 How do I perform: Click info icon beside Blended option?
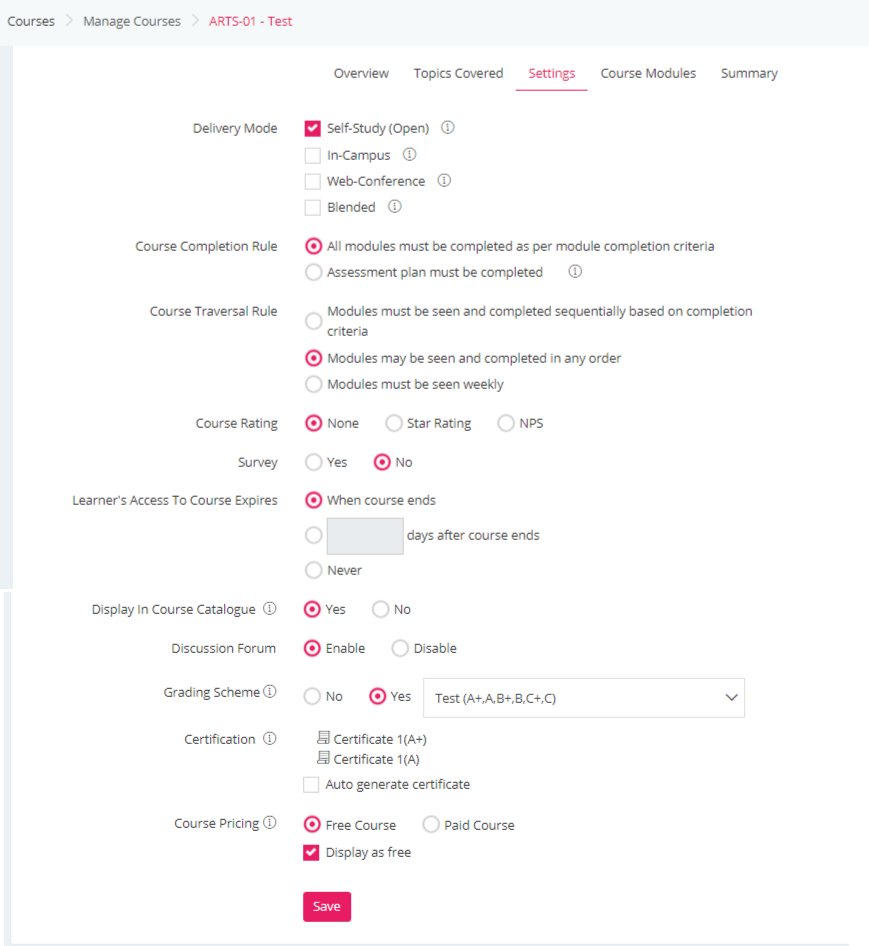coord(395,206)
